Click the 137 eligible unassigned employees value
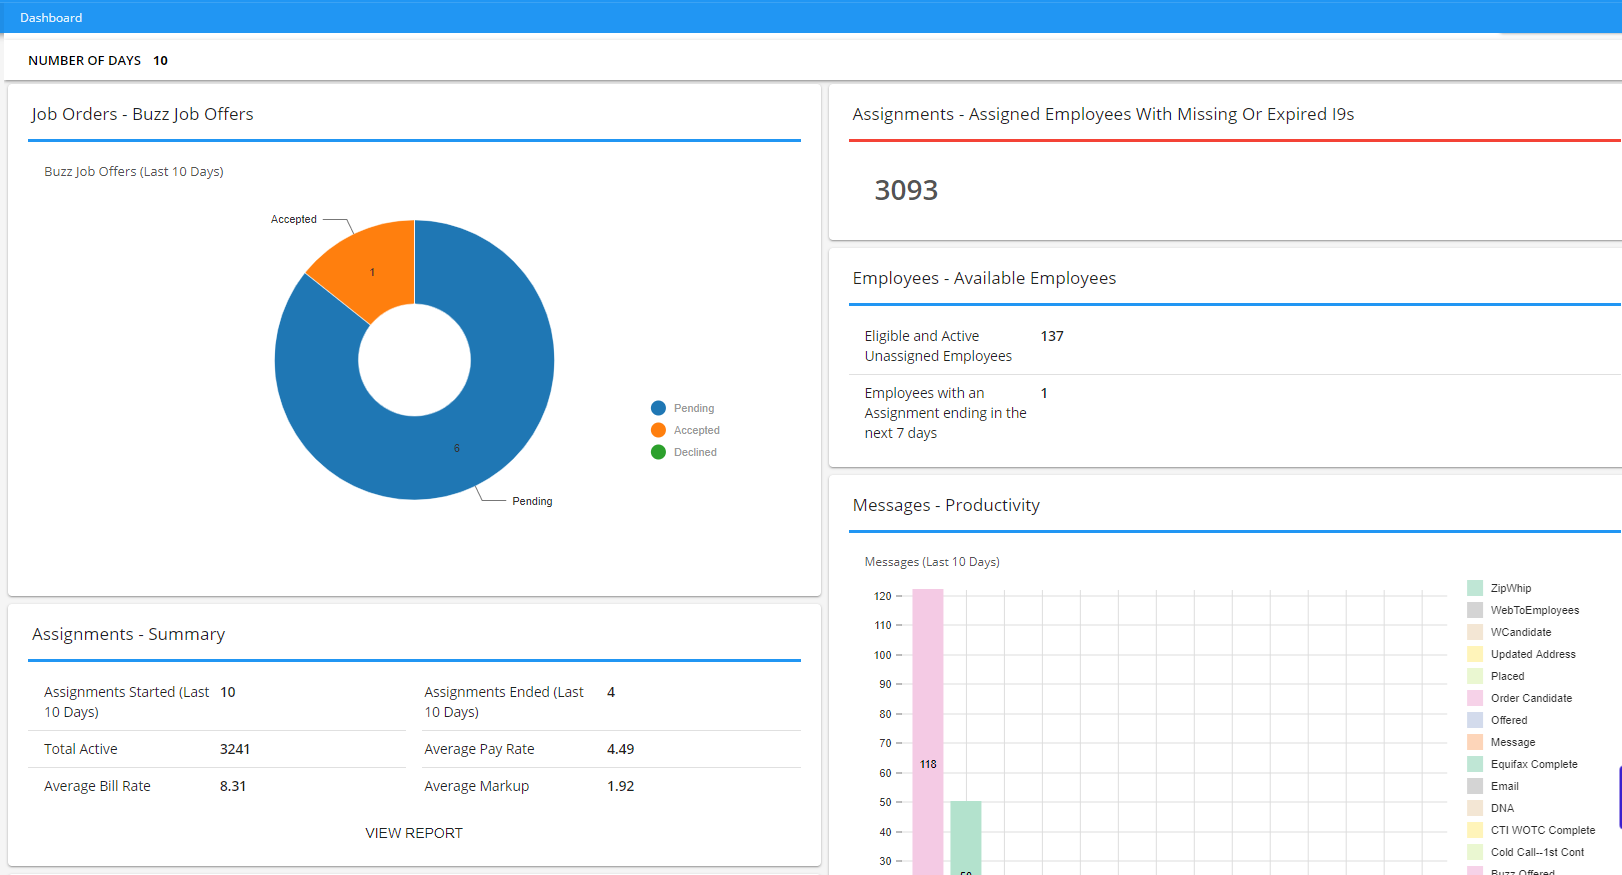This screenshot has height=875, width=1622. (x=1052, y=336)
